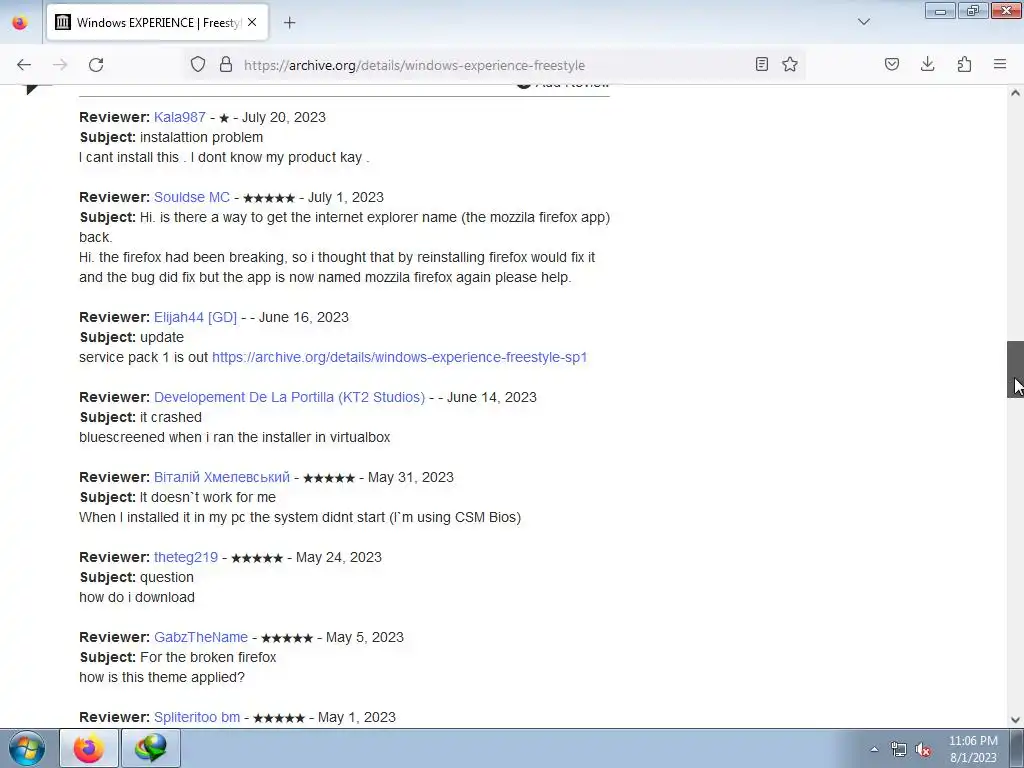Click the 'May 31, 2023' review date
Viewport: 1024px width, 768px height.
(411, 477)
